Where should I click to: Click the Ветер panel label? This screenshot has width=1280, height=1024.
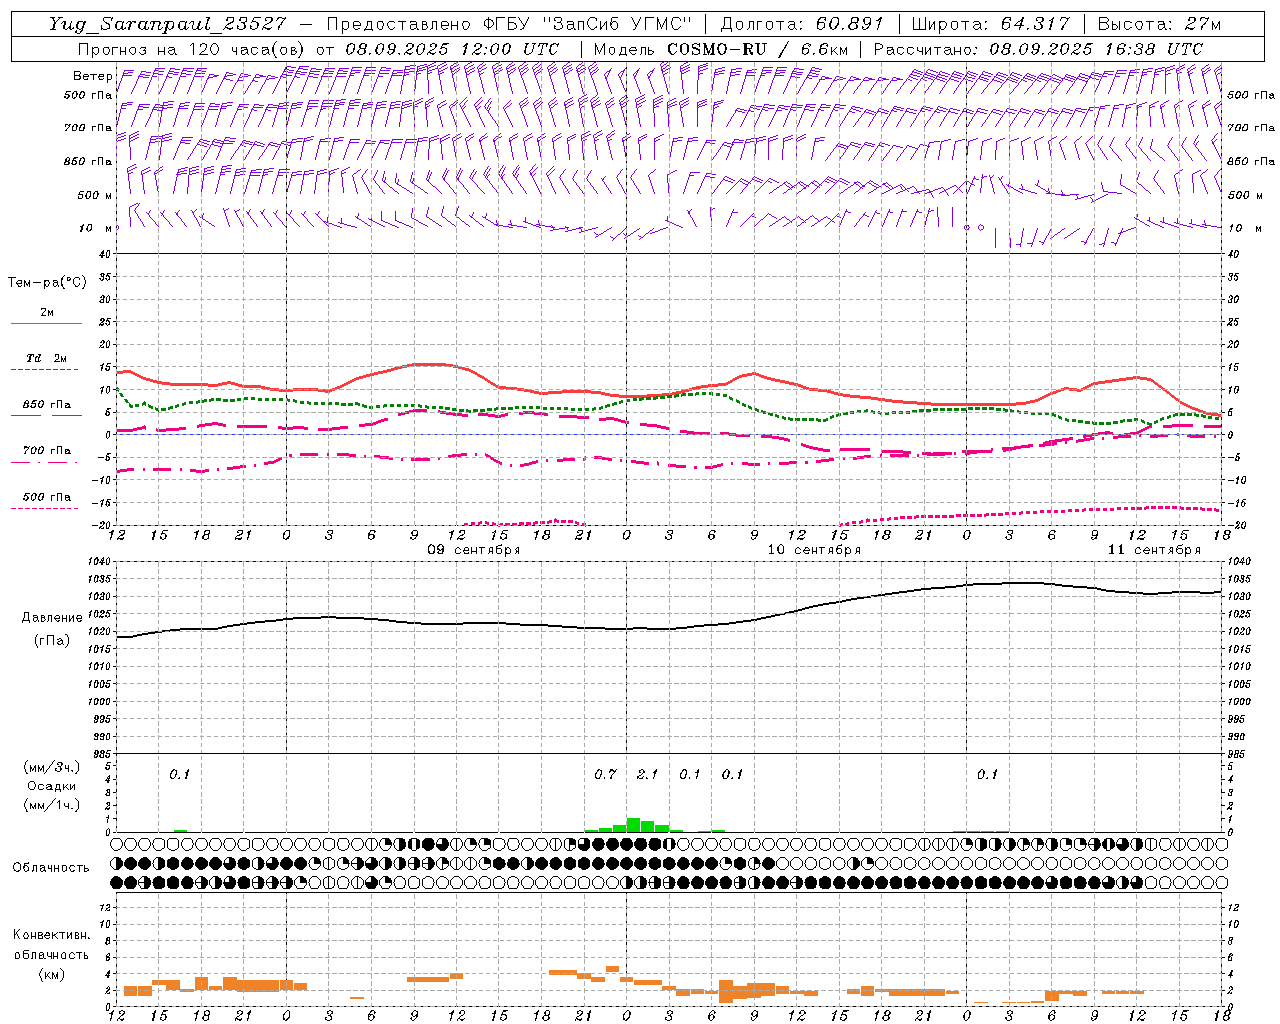92,76
